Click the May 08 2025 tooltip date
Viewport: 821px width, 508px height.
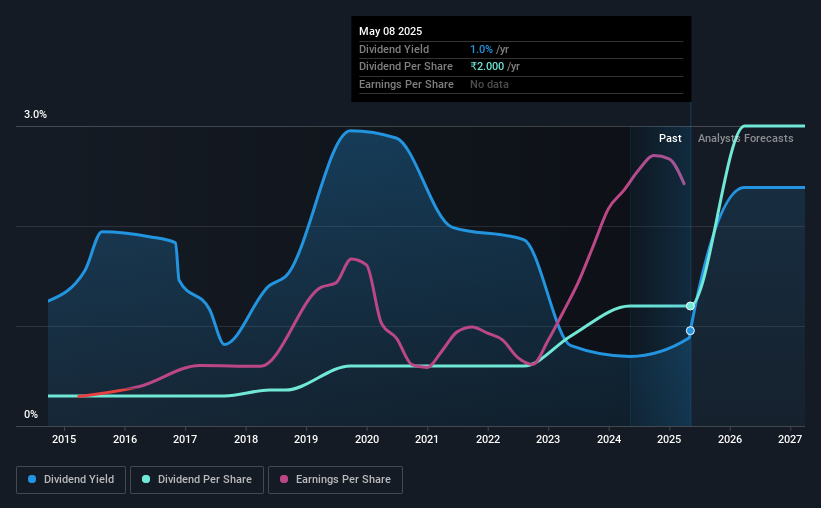tap(391, 31)
